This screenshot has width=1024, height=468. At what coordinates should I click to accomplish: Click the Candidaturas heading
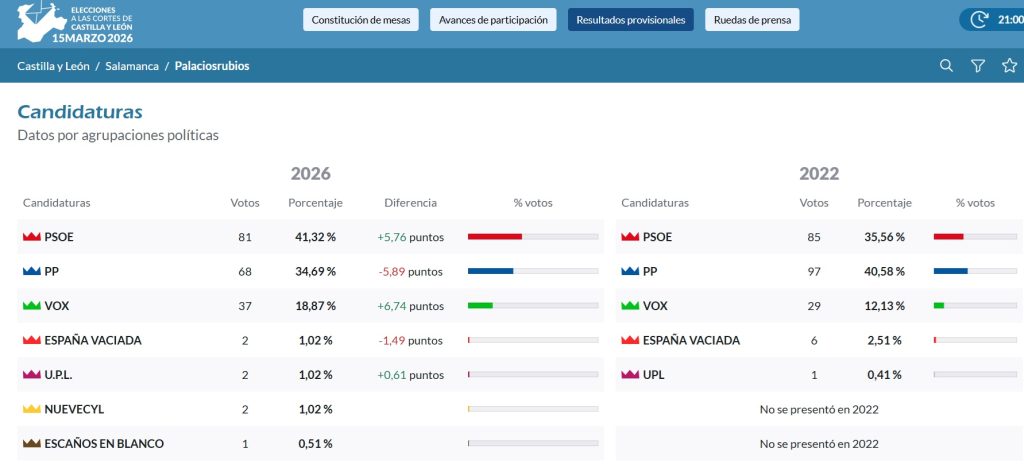pyautogui.click(x=80, y=112)
